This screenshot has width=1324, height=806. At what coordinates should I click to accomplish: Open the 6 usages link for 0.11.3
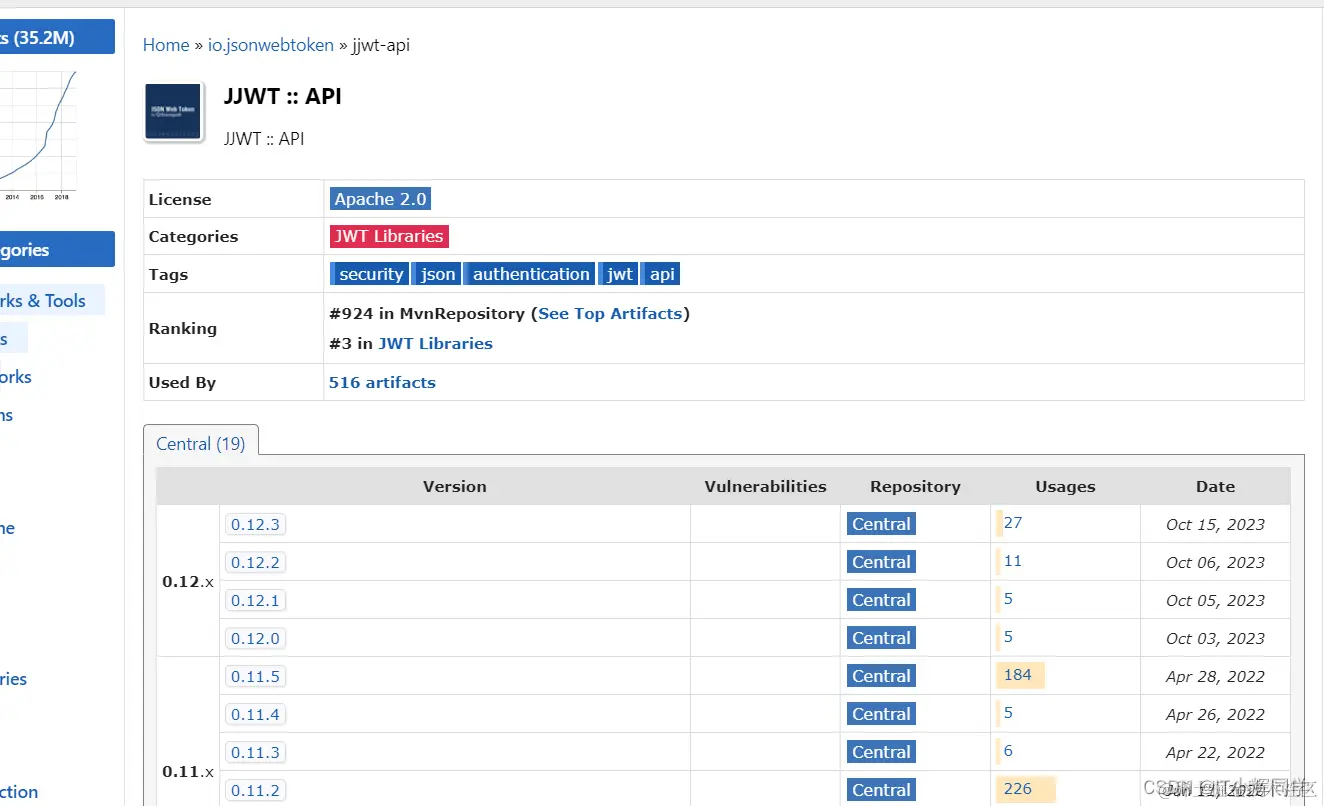tap(1008, 751)
